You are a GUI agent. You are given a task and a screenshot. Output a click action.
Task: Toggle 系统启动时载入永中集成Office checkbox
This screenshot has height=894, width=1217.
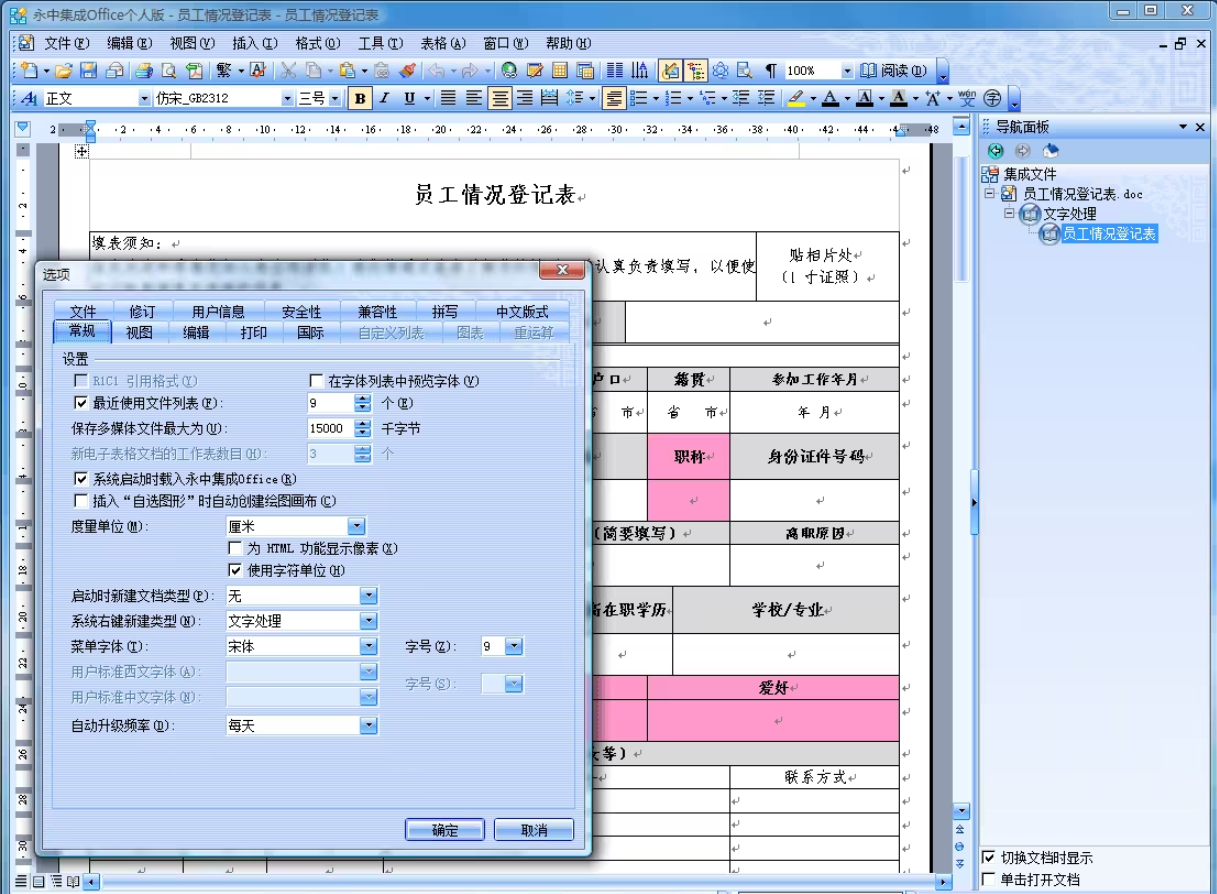pyautogui.click(x=81, y=480)
